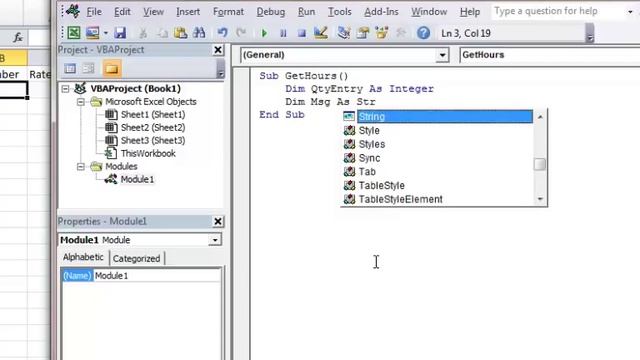Viewport: 640px width, 360px height.
Task: Open Find with the binoculars icon
Action: 199,33
